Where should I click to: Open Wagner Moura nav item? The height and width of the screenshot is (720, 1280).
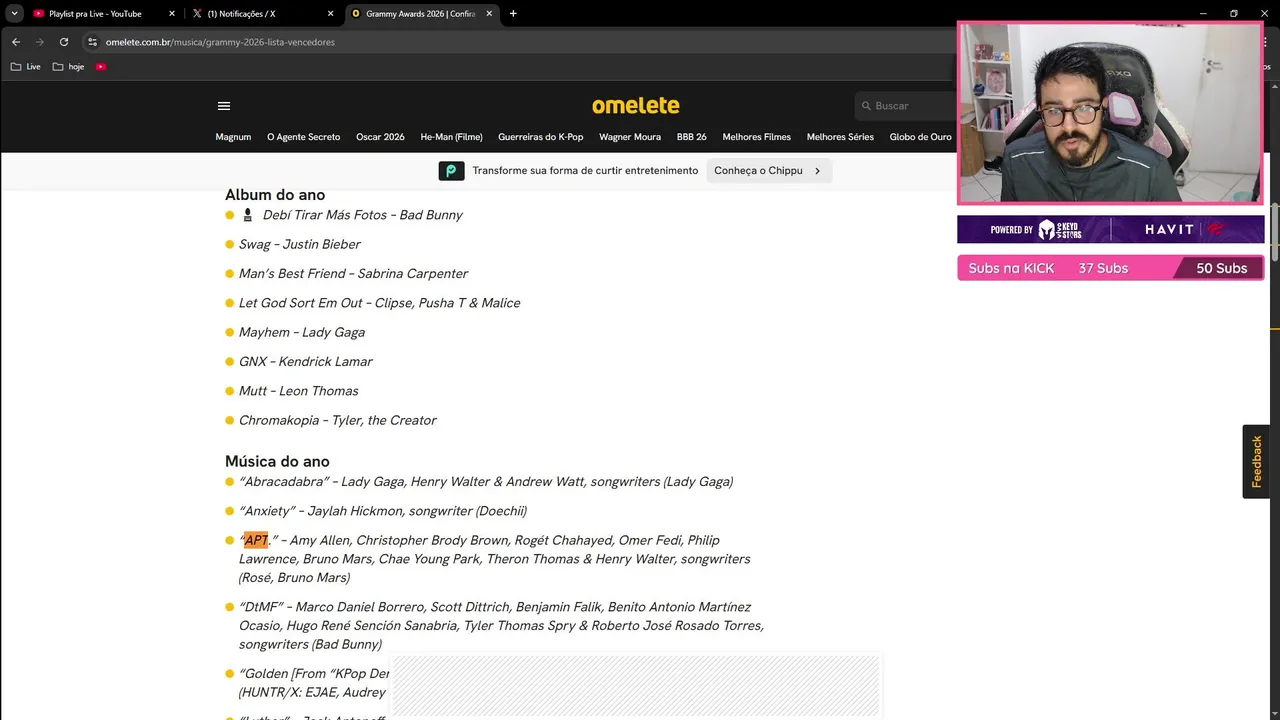click(630, 137)
